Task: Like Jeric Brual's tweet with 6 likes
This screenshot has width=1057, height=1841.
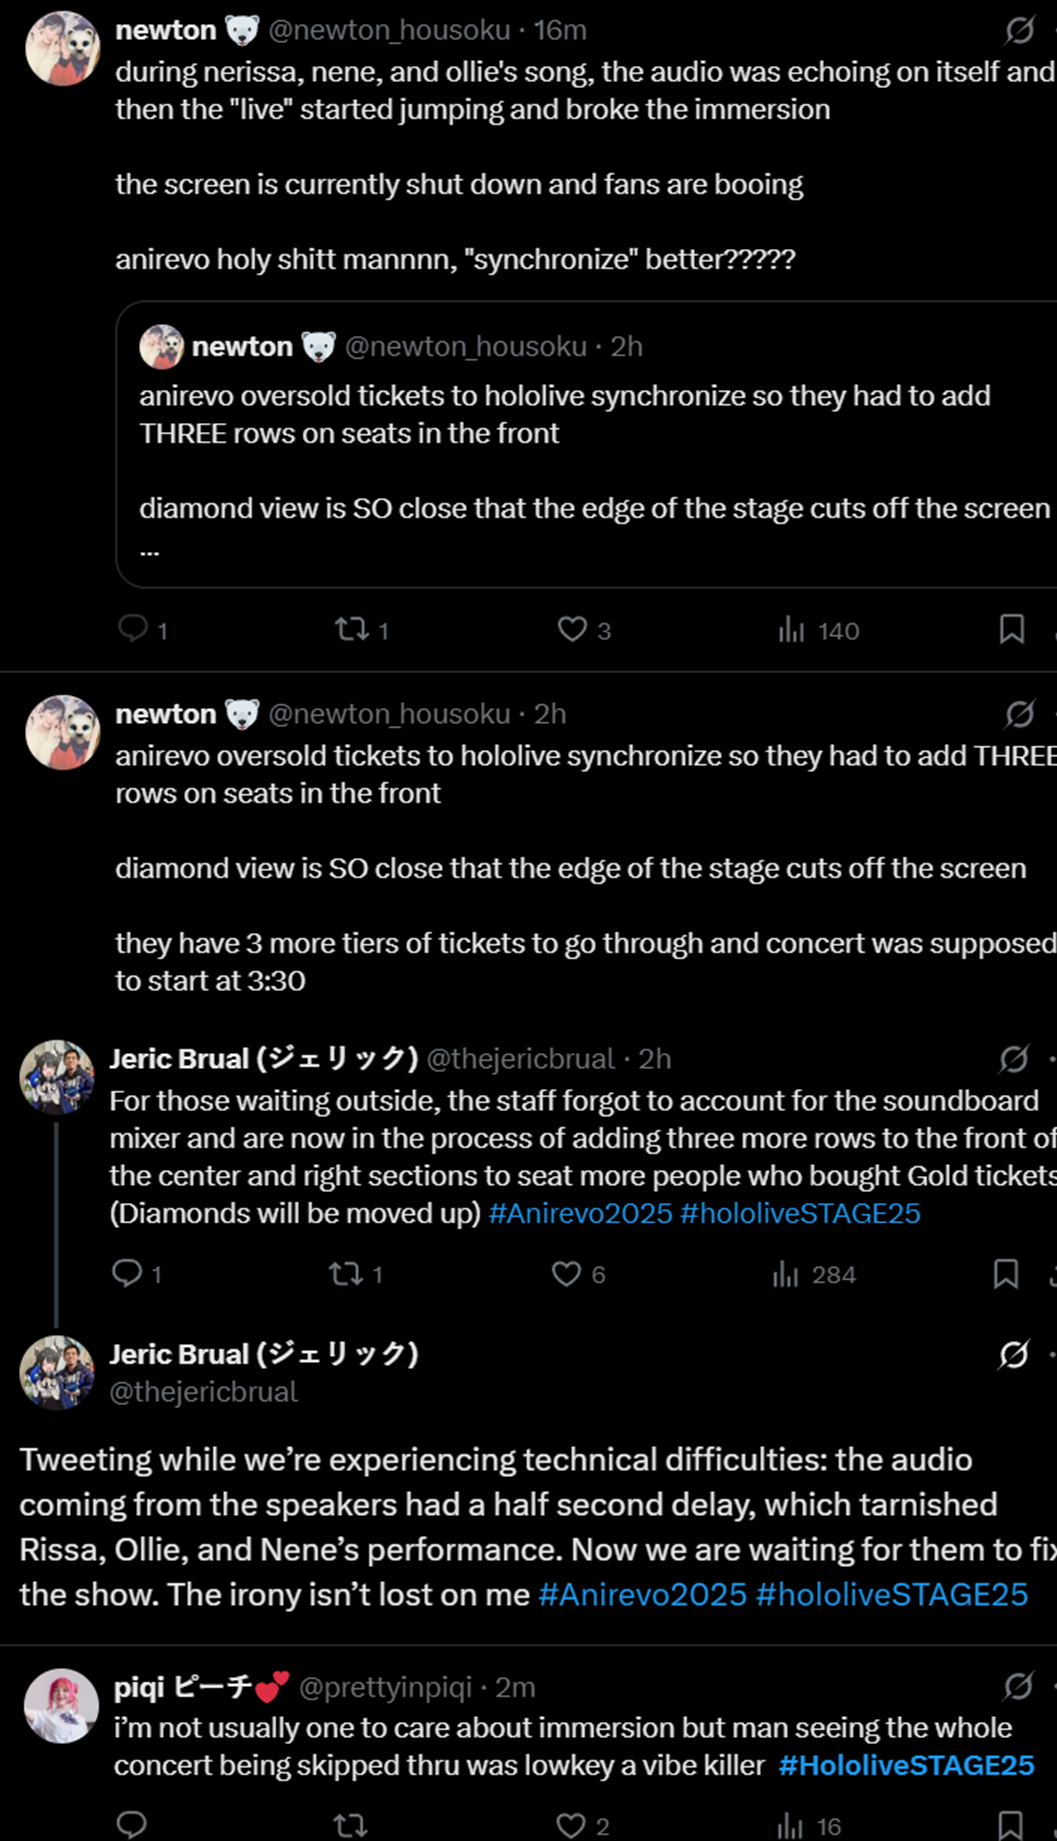Action: point(566,1273)
